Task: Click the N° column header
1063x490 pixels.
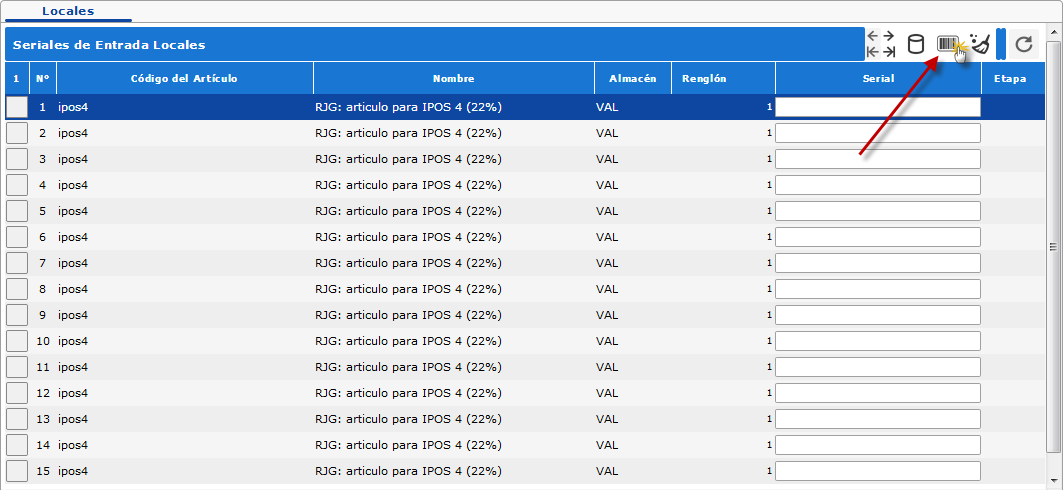Action: pos(43,79)
